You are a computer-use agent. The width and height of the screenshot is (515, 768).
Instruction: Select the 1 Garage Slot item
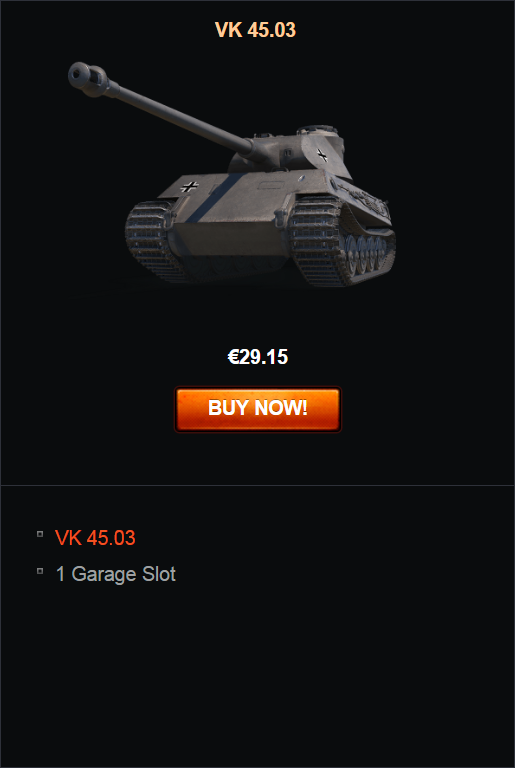click(116, 574)
